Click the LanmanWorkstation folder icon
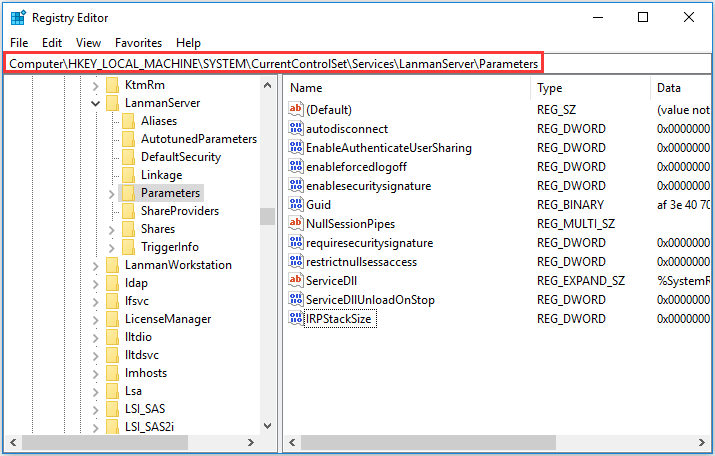 (x=112, y=265)
